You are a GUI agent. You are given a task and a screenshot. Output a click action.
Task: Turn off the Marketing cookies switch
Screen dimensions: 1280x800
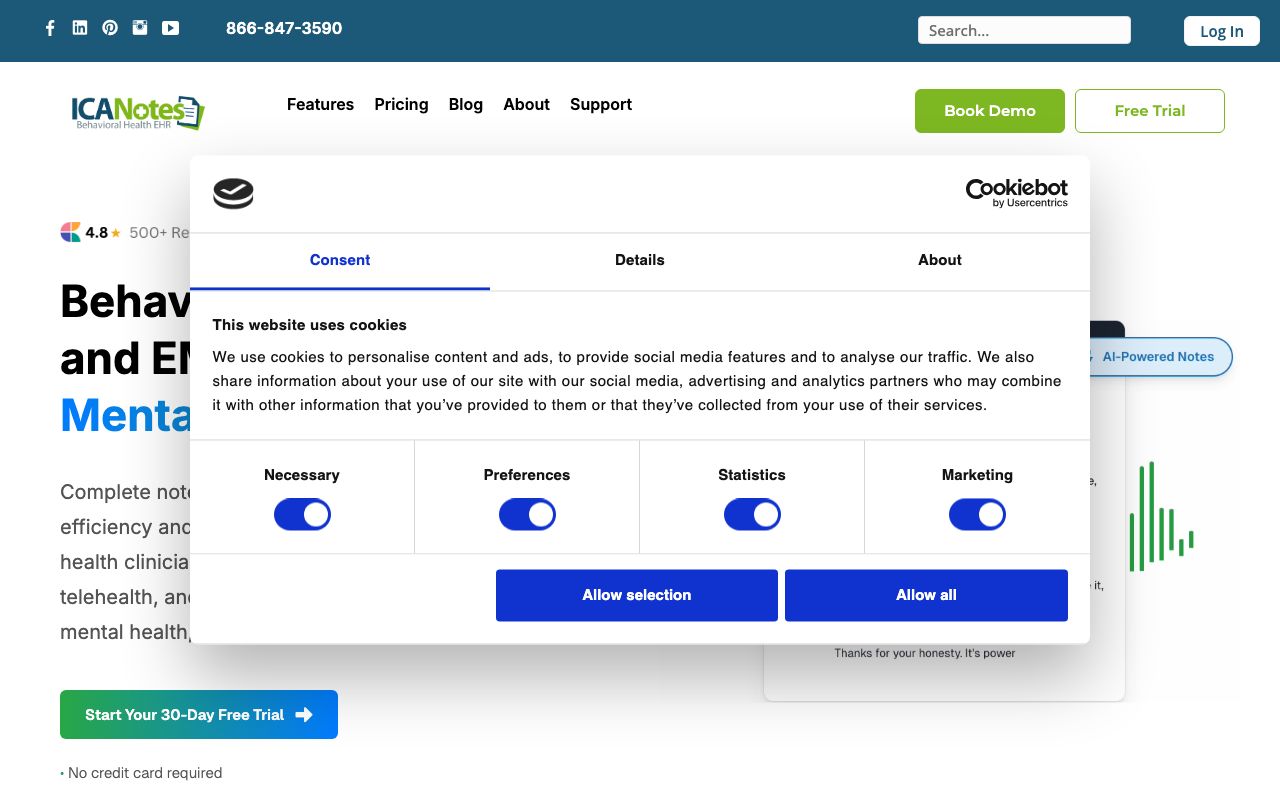pos(977,515)
